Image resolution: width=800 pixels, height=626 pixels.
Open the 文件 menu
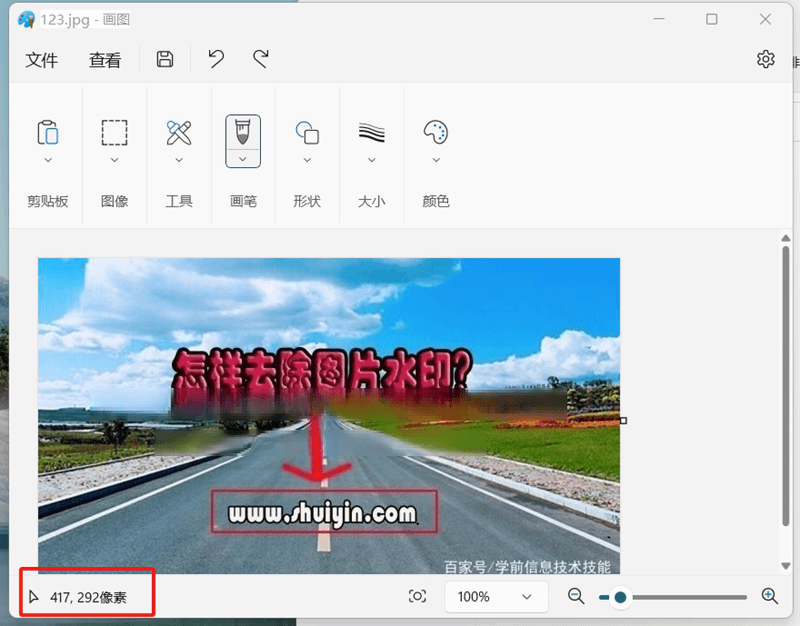(x=41, y=60)
